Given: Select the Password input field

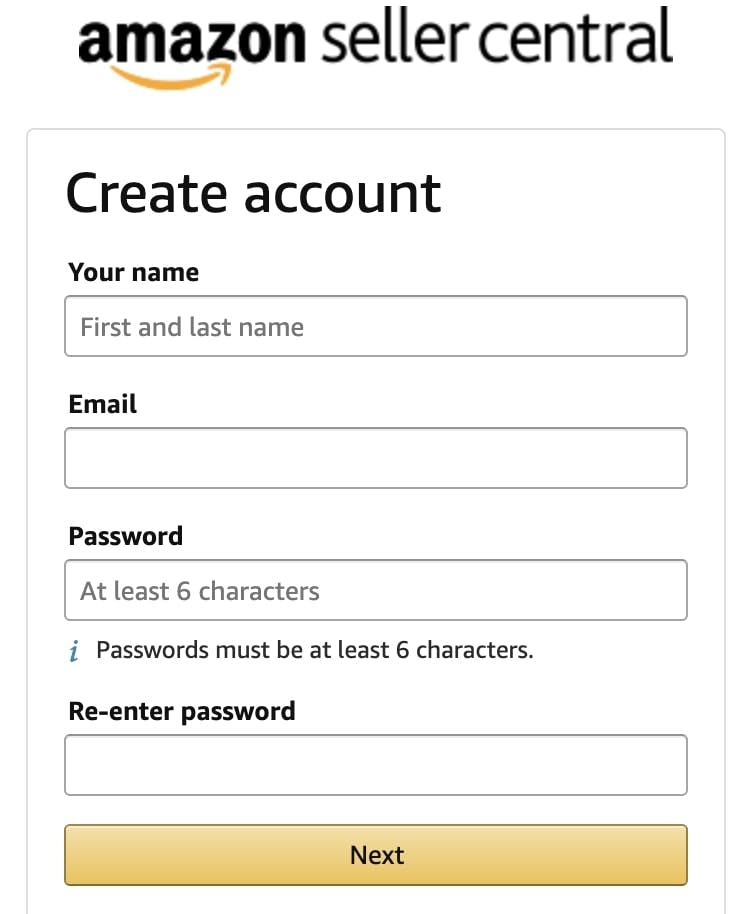Looking at the screenshot, I should [375, 590].
